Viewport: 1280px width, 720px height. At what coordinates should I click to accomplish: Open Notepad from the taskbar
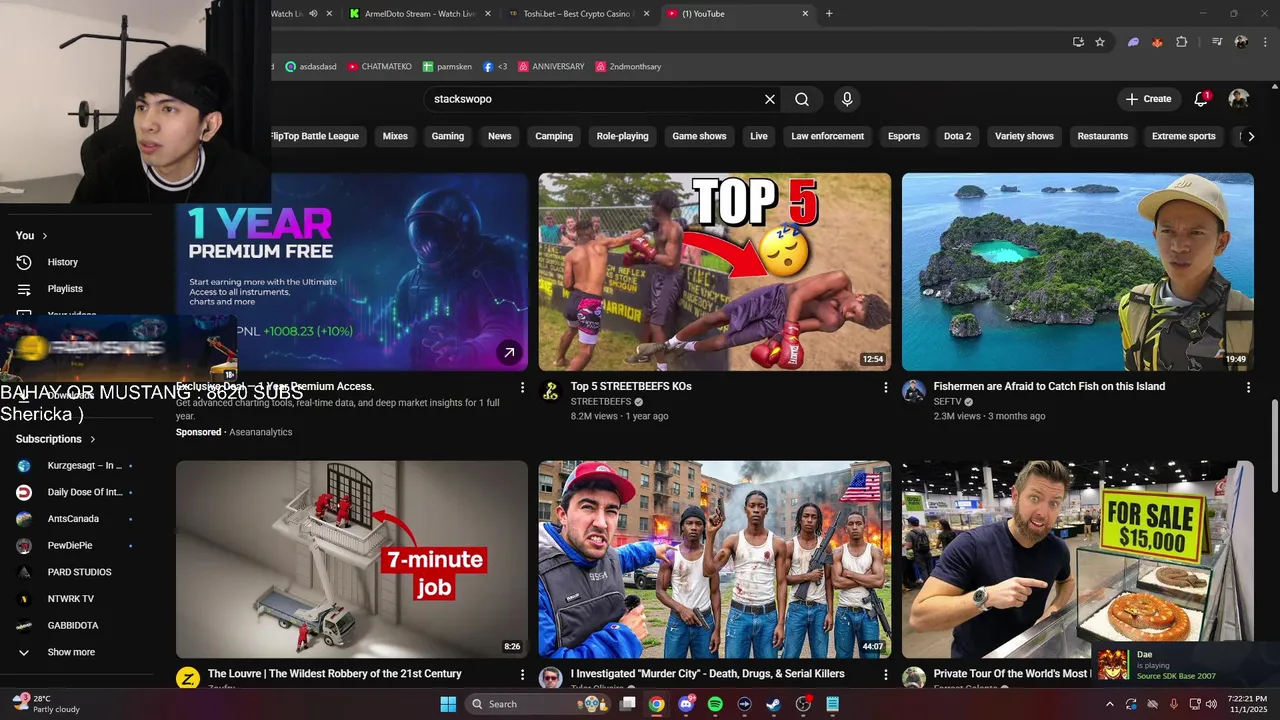click(832, 704)
